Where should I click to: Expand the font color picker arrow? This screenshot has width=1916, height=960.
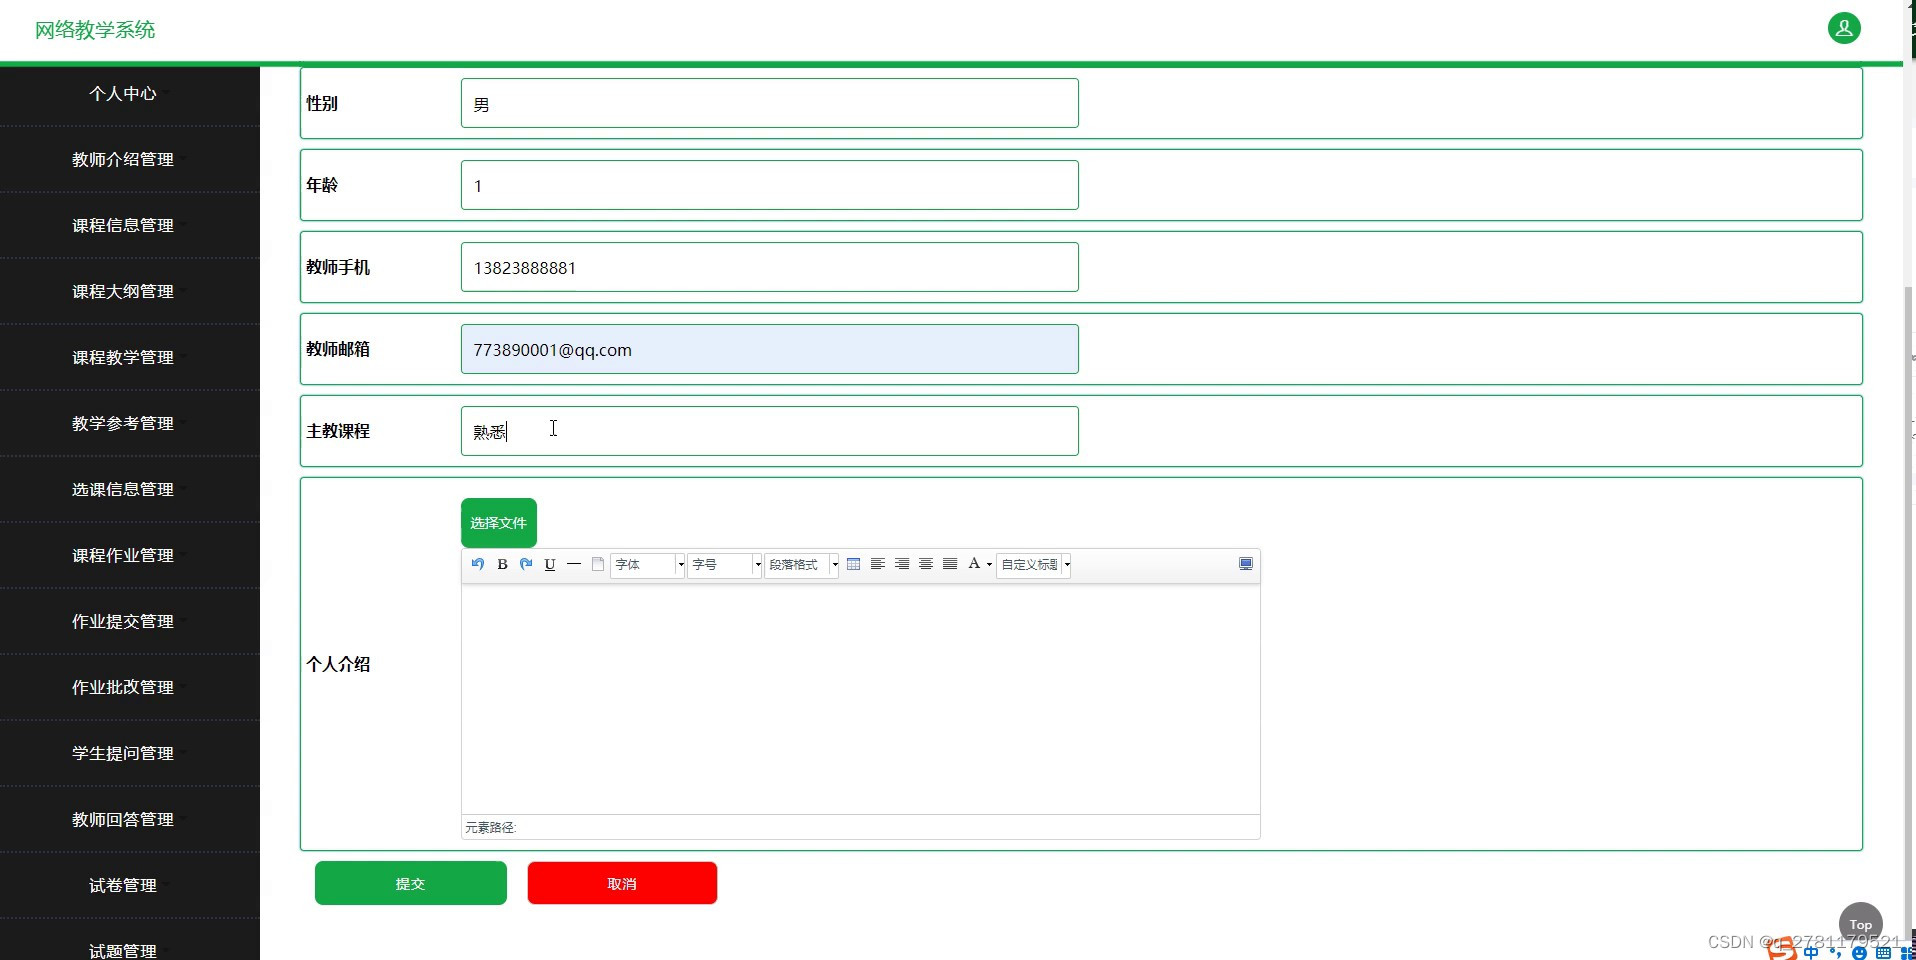[x=989, y=565]
